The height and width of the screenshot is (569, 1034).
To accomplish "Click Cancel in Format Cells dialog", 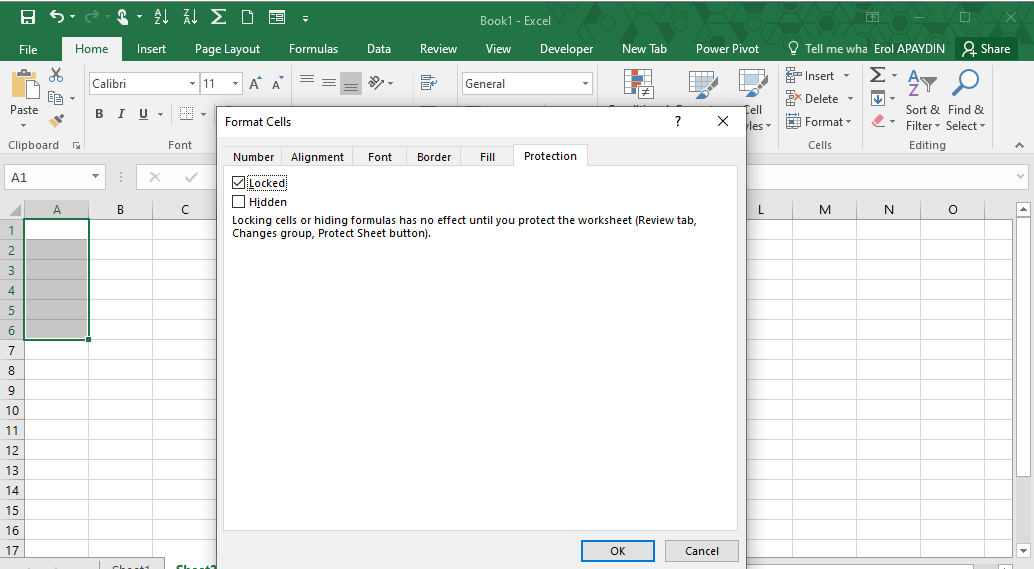I will pos(702,551).
